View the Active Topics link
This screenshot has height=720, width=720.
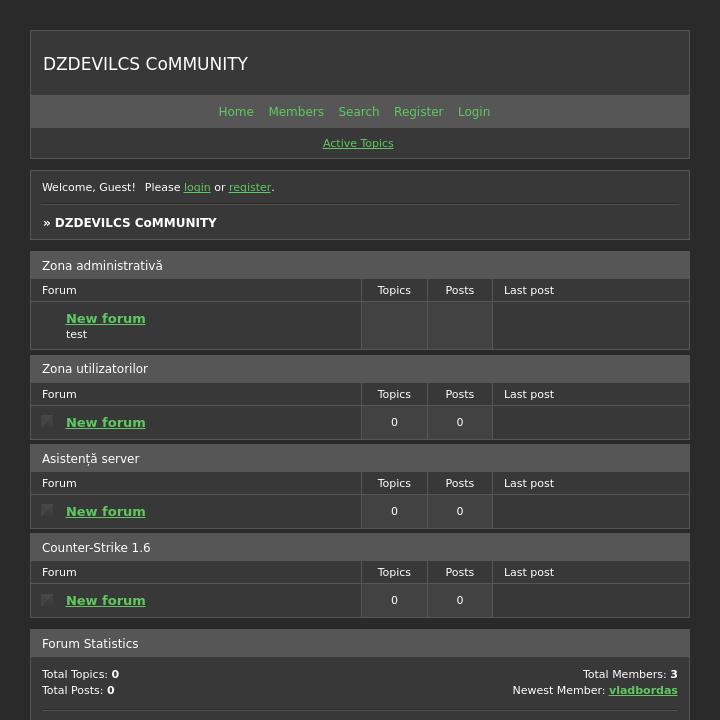click(x=358, y=144)
